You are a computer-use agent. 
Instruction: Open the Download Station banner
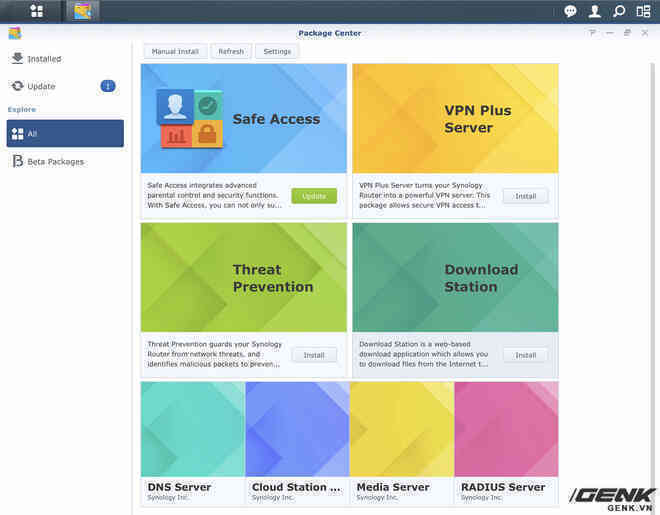click(x=455, y=277)
